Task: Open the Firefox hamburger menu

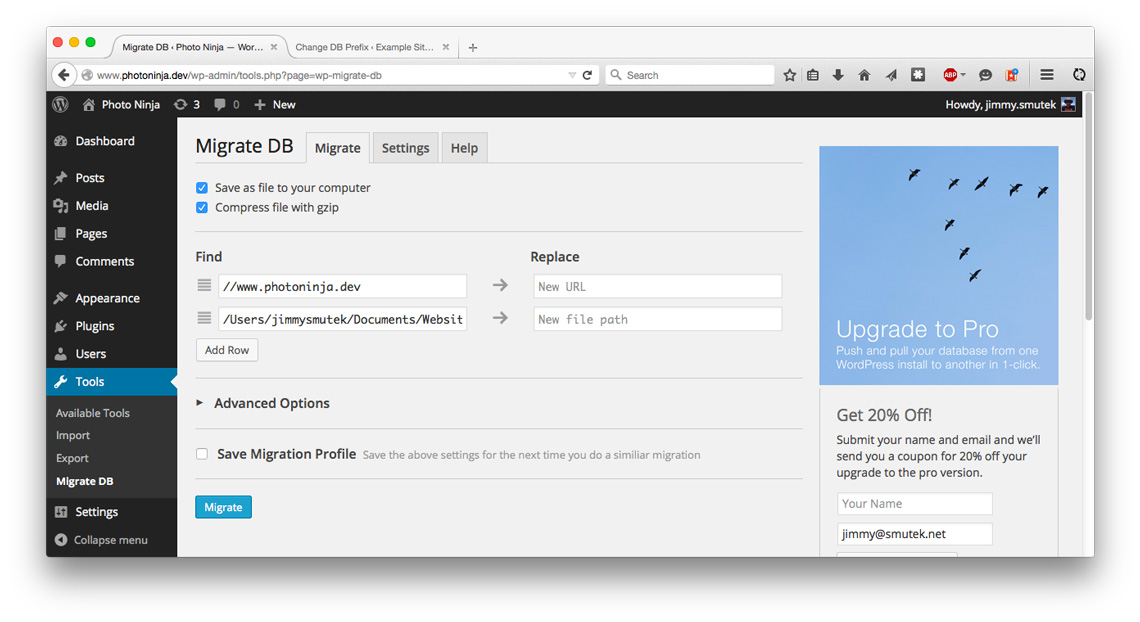Action: (1047, 75)
